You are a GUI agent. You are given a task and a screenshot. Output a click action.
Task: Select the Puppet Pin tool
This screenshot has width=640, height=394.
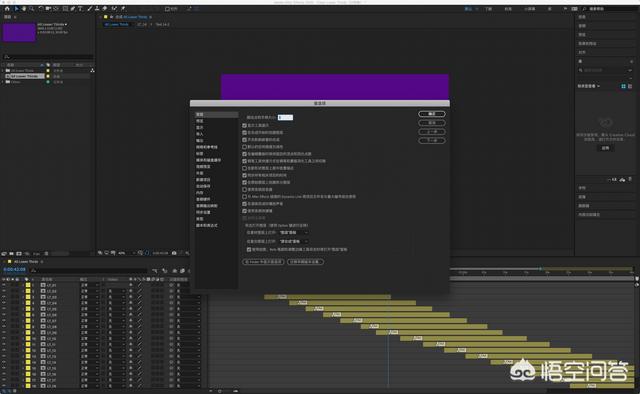coord(123,9)
